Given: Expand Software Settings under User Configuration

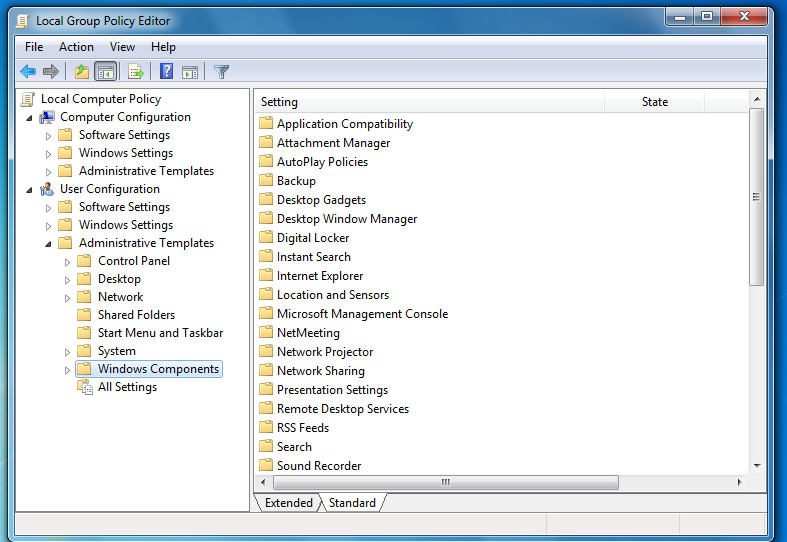Looking at the screenshot, I should [48, 208].
